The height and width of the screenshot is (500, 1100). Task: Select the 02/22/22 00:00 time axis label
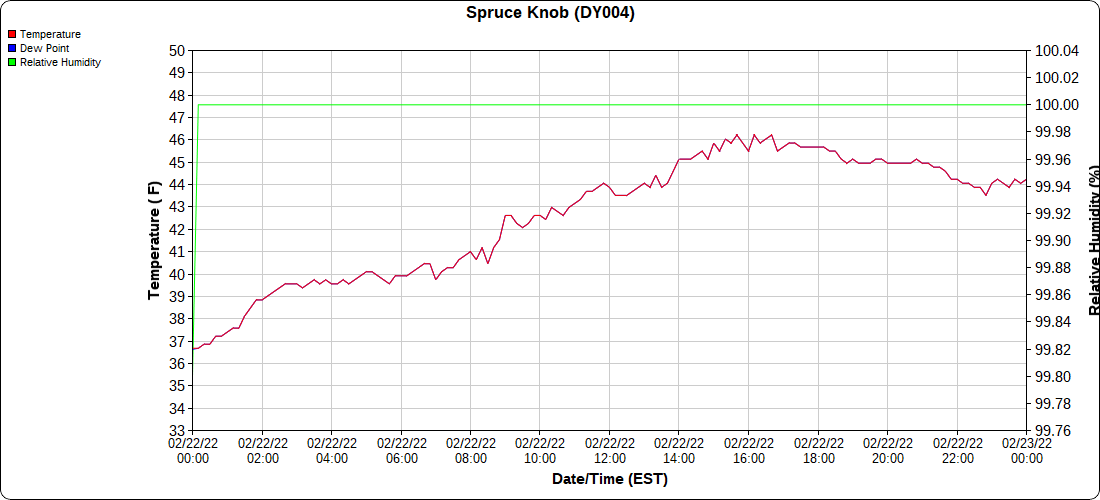point(193,451)
